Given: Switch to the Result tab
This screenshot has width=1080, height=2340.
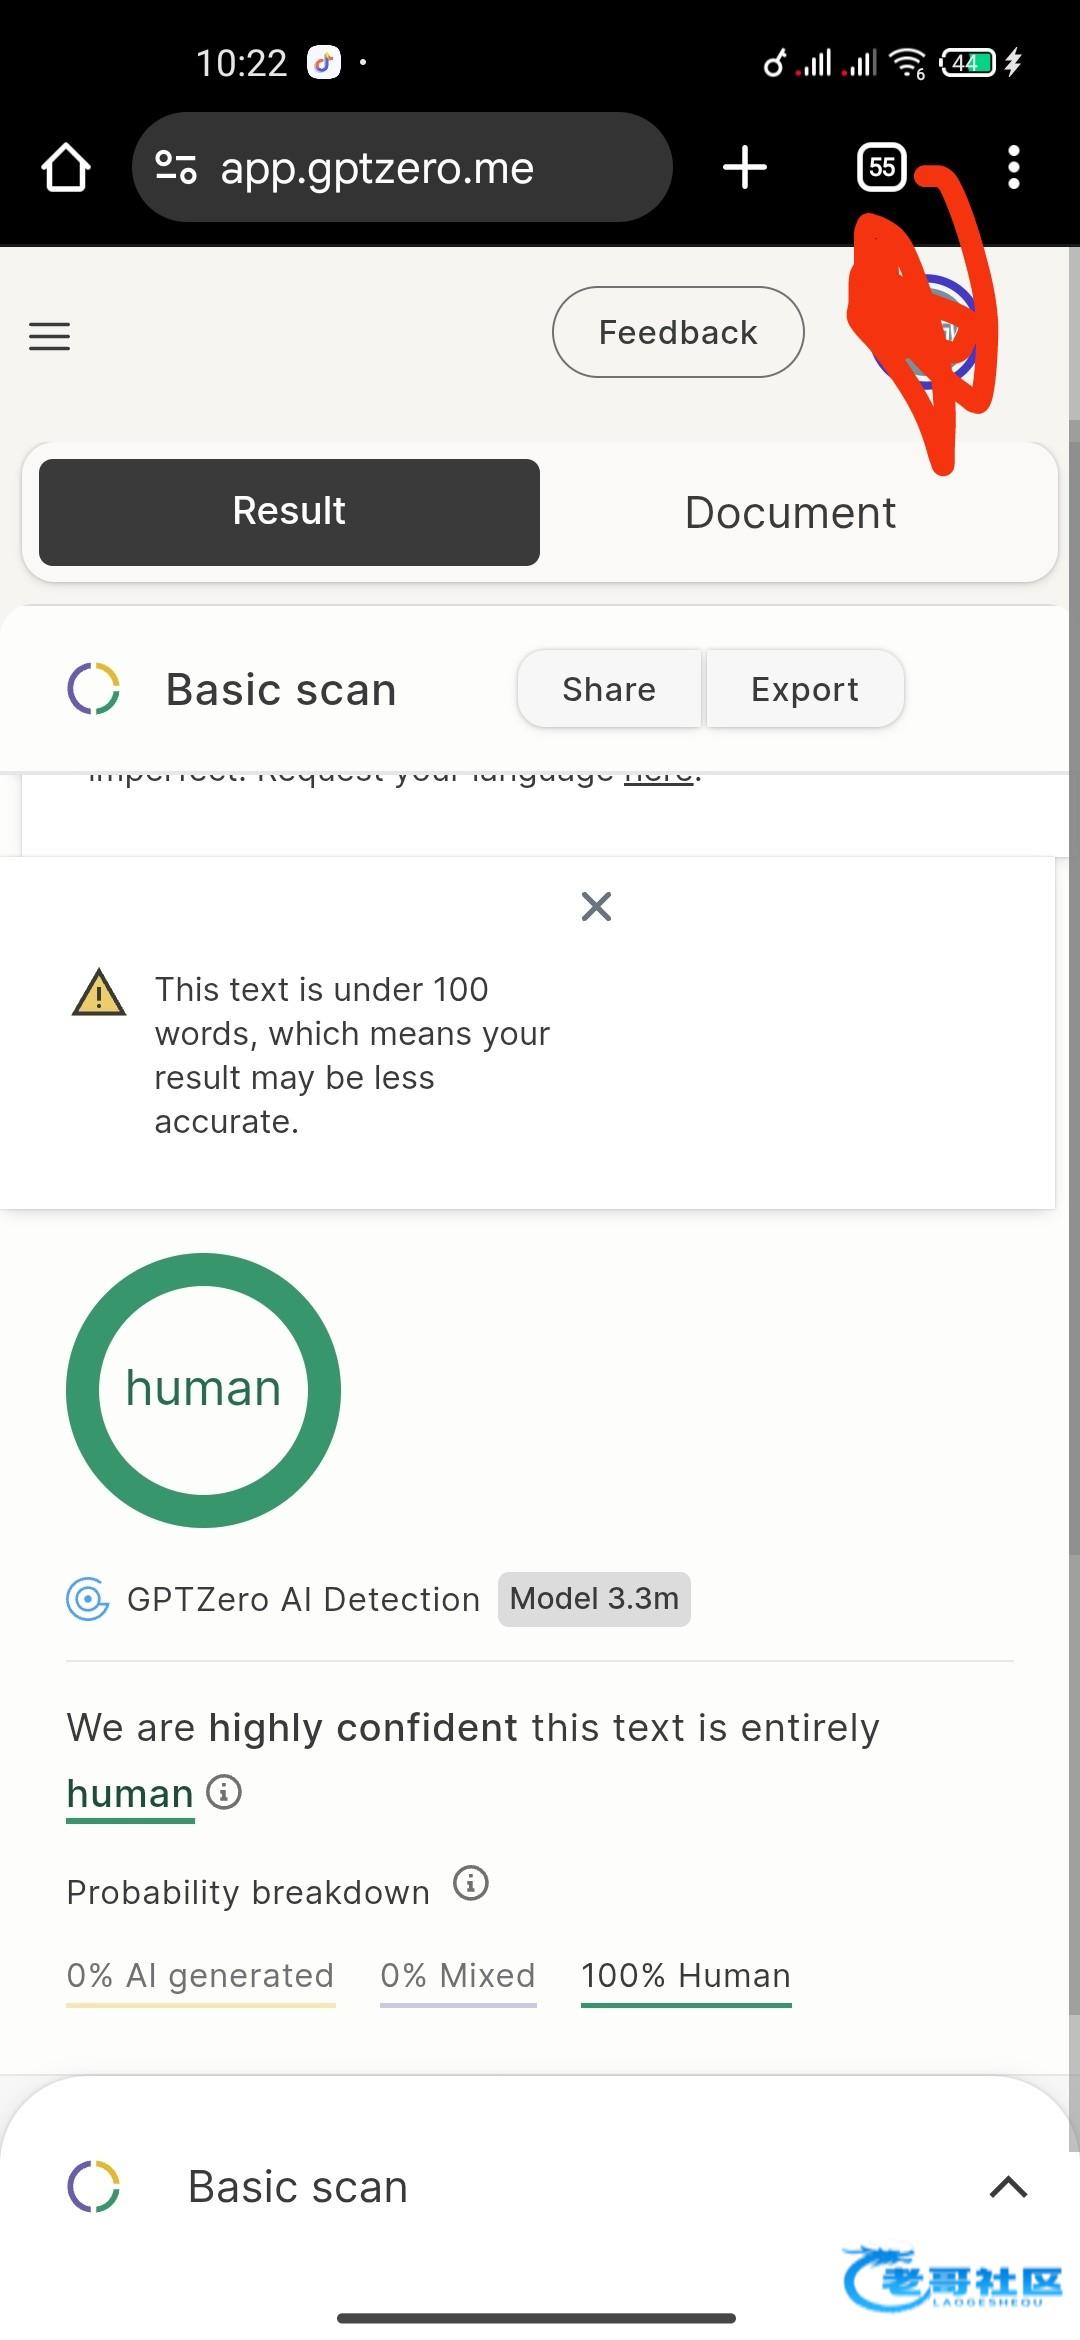Looking at the screenshot, I should (x=289, y=512).
